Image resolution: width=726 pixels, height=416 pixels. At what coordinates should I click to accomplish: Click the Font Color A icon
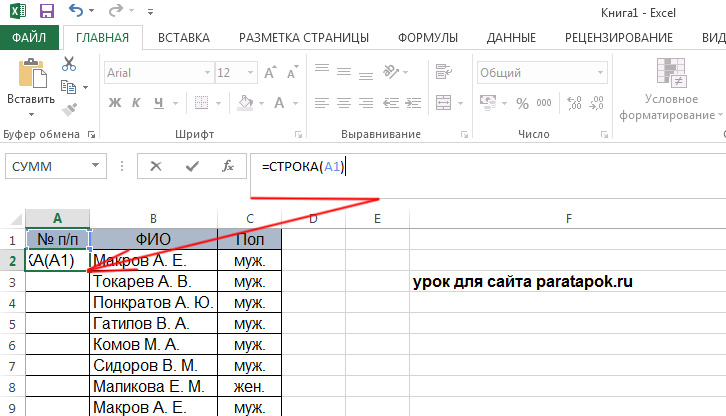pyautogui.click(x=279, y=102)
